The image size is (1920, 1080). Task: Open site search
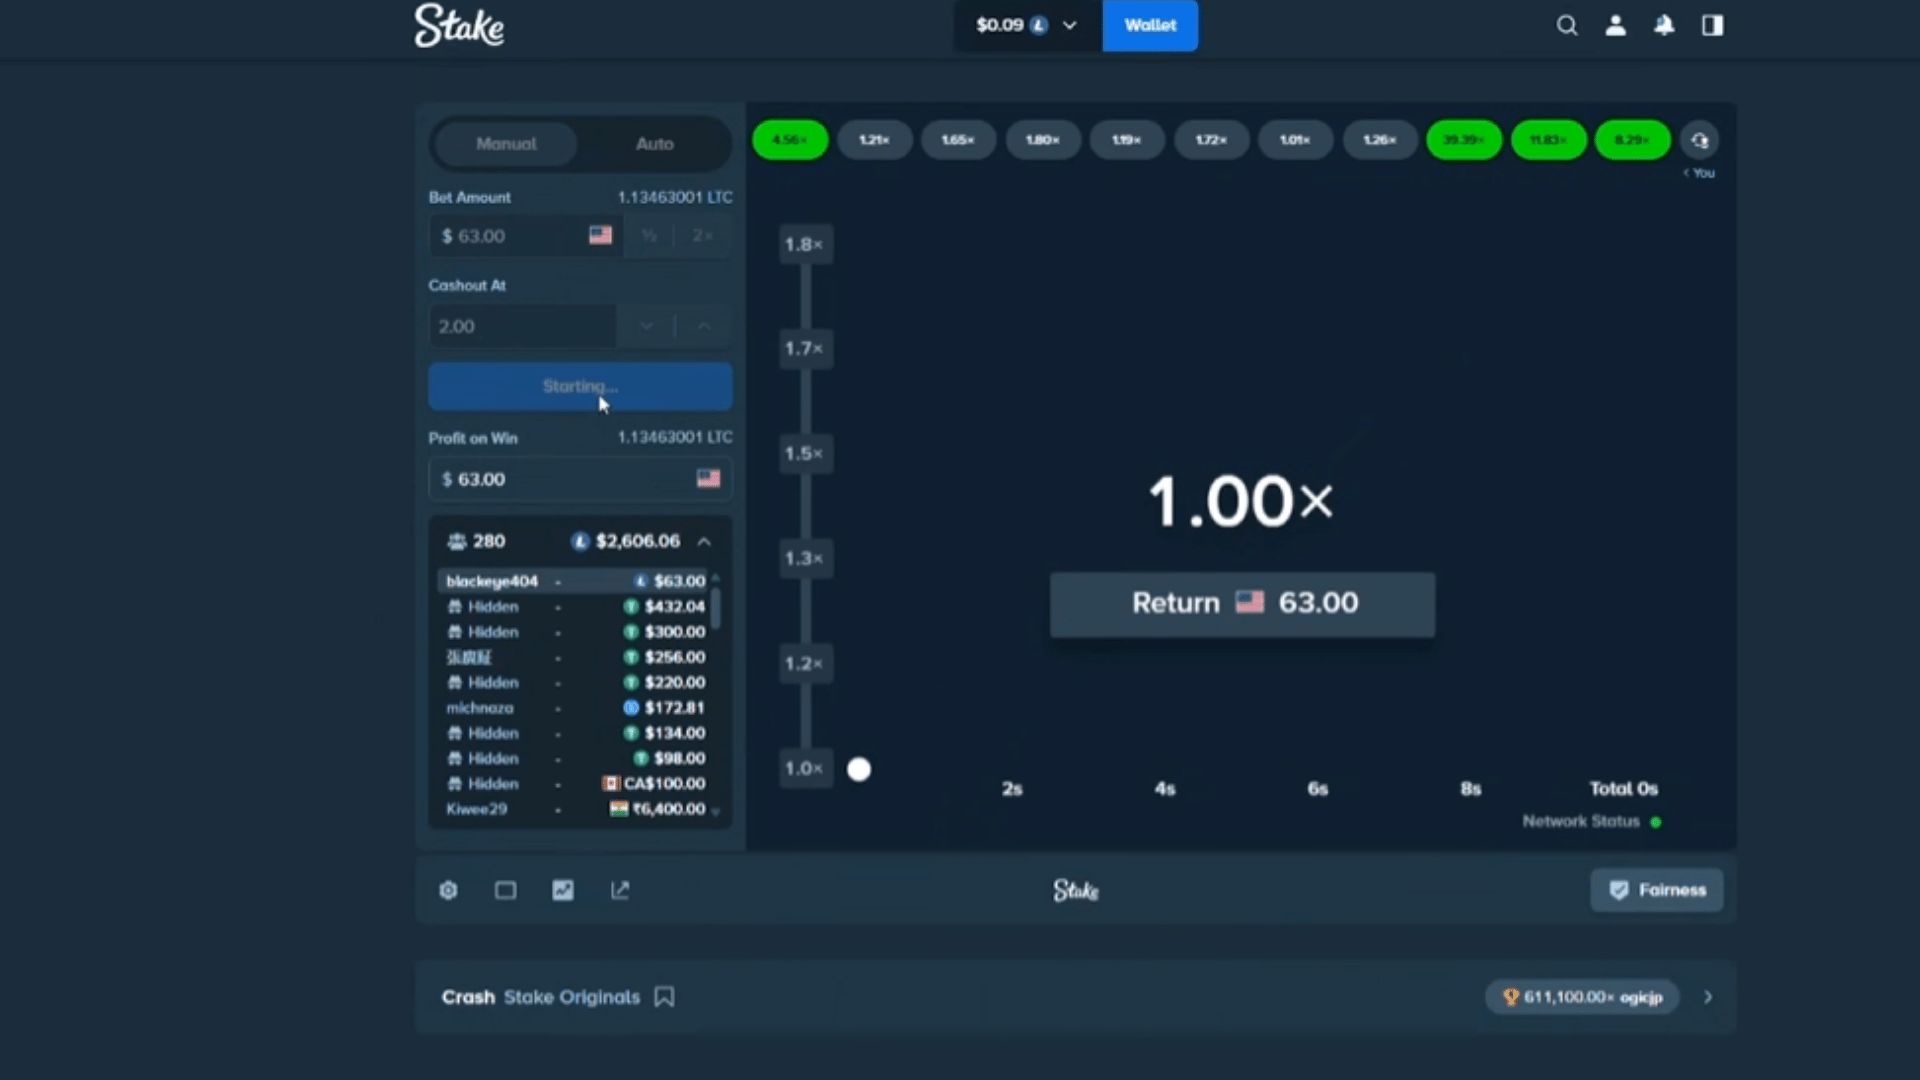click(x=1567, y=25)
